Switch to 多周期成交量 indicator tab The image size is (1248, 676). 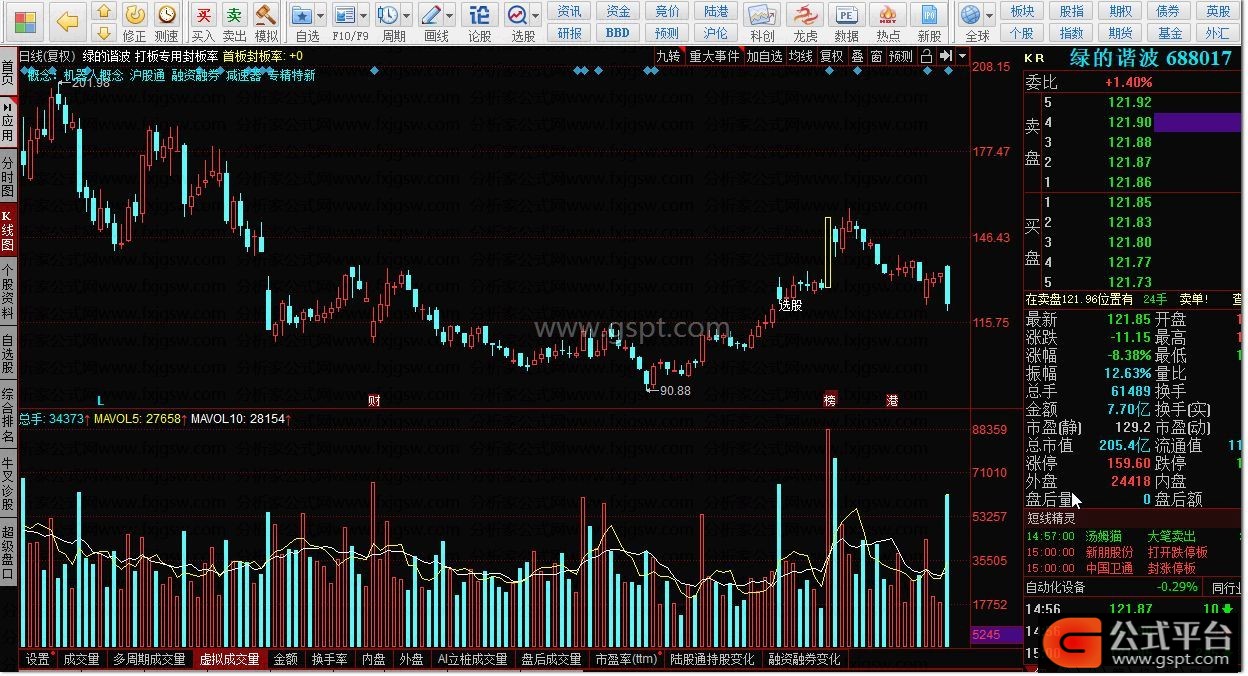pyautogui.click(x=149, y=659)
